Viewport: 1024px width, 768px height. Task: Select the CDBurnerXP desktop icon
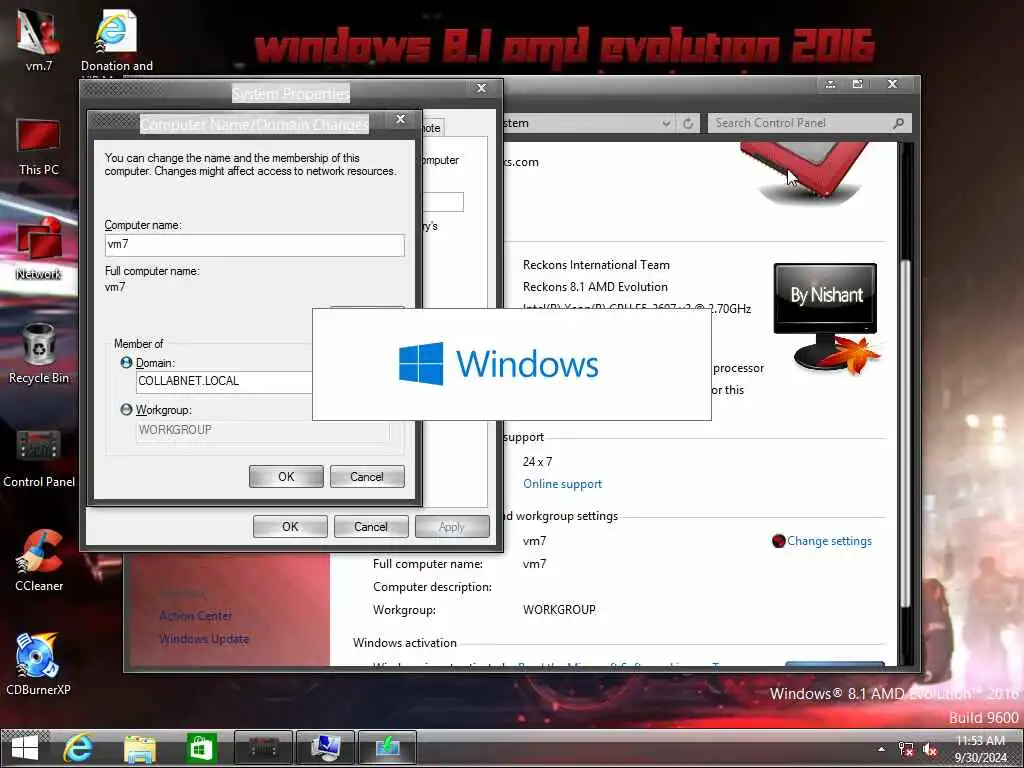tap(39, 664)
